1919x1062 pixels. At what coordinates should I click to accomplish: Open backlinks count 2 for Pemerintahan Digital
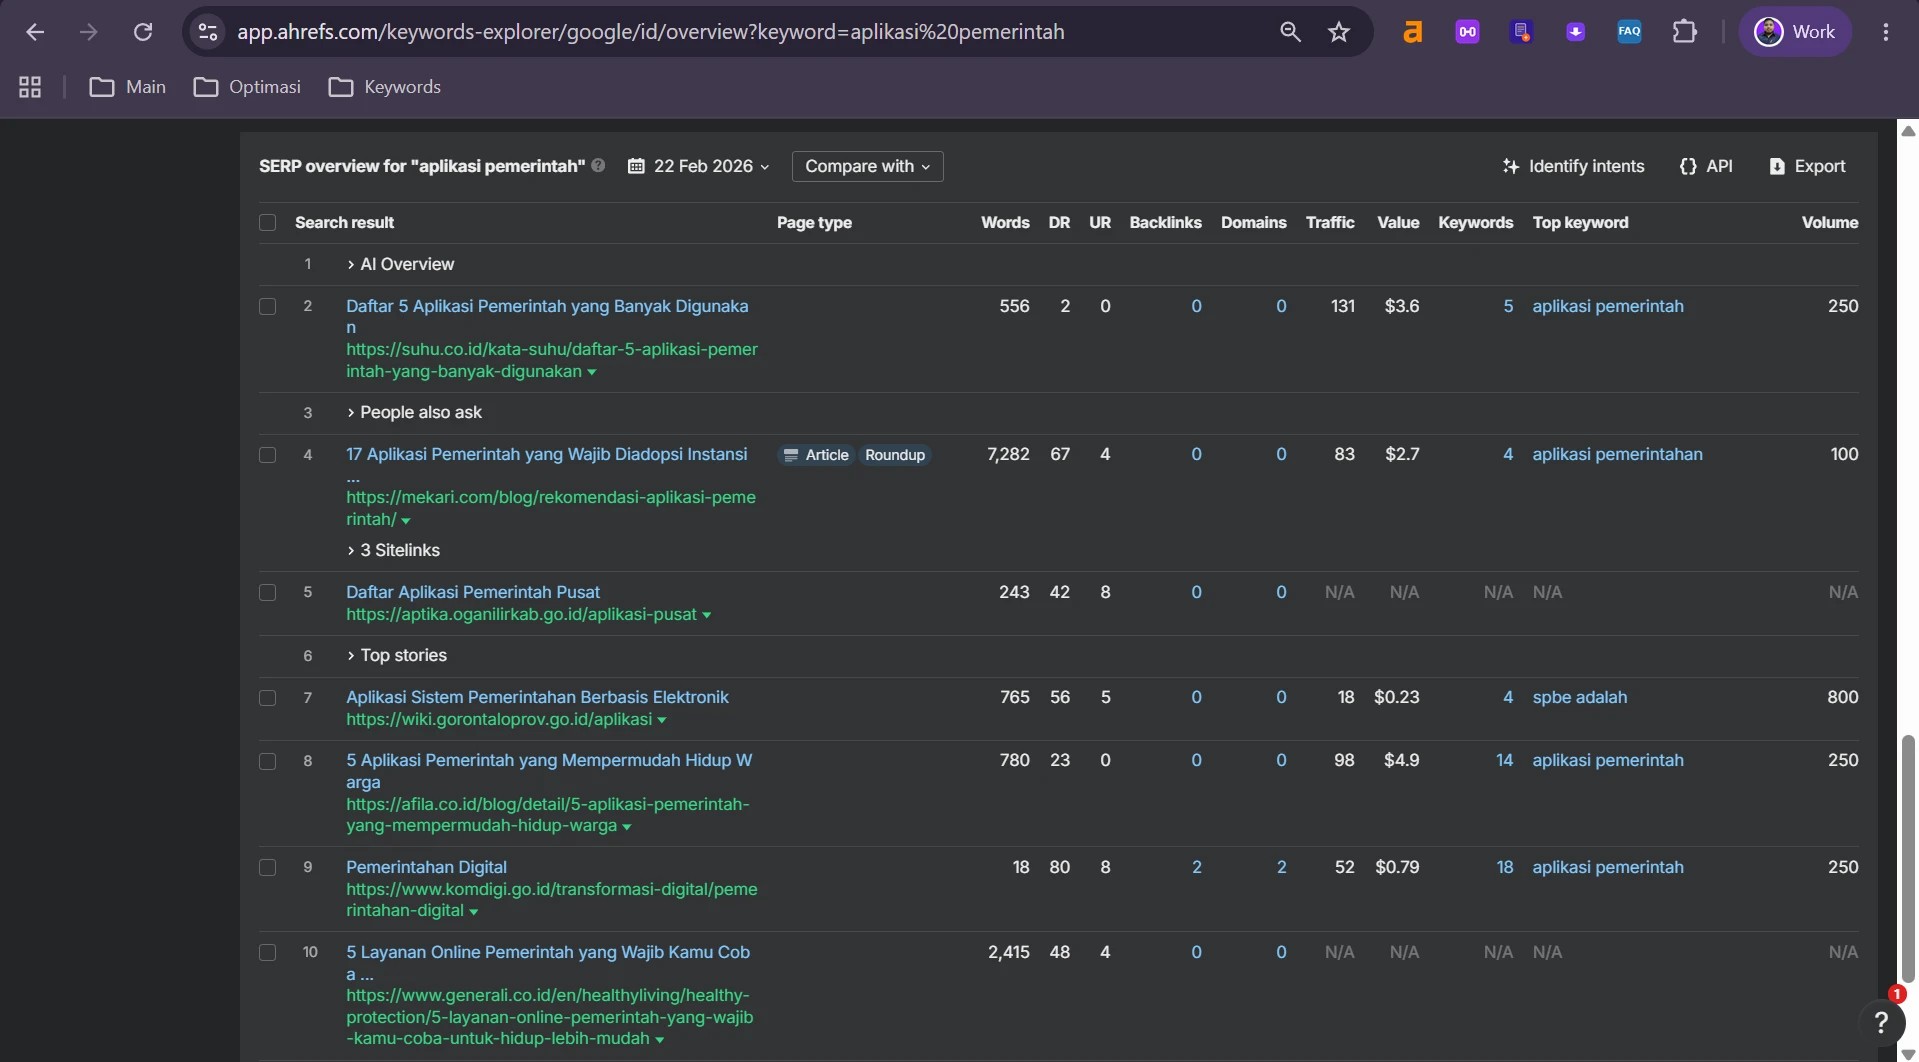[1196, 867]
